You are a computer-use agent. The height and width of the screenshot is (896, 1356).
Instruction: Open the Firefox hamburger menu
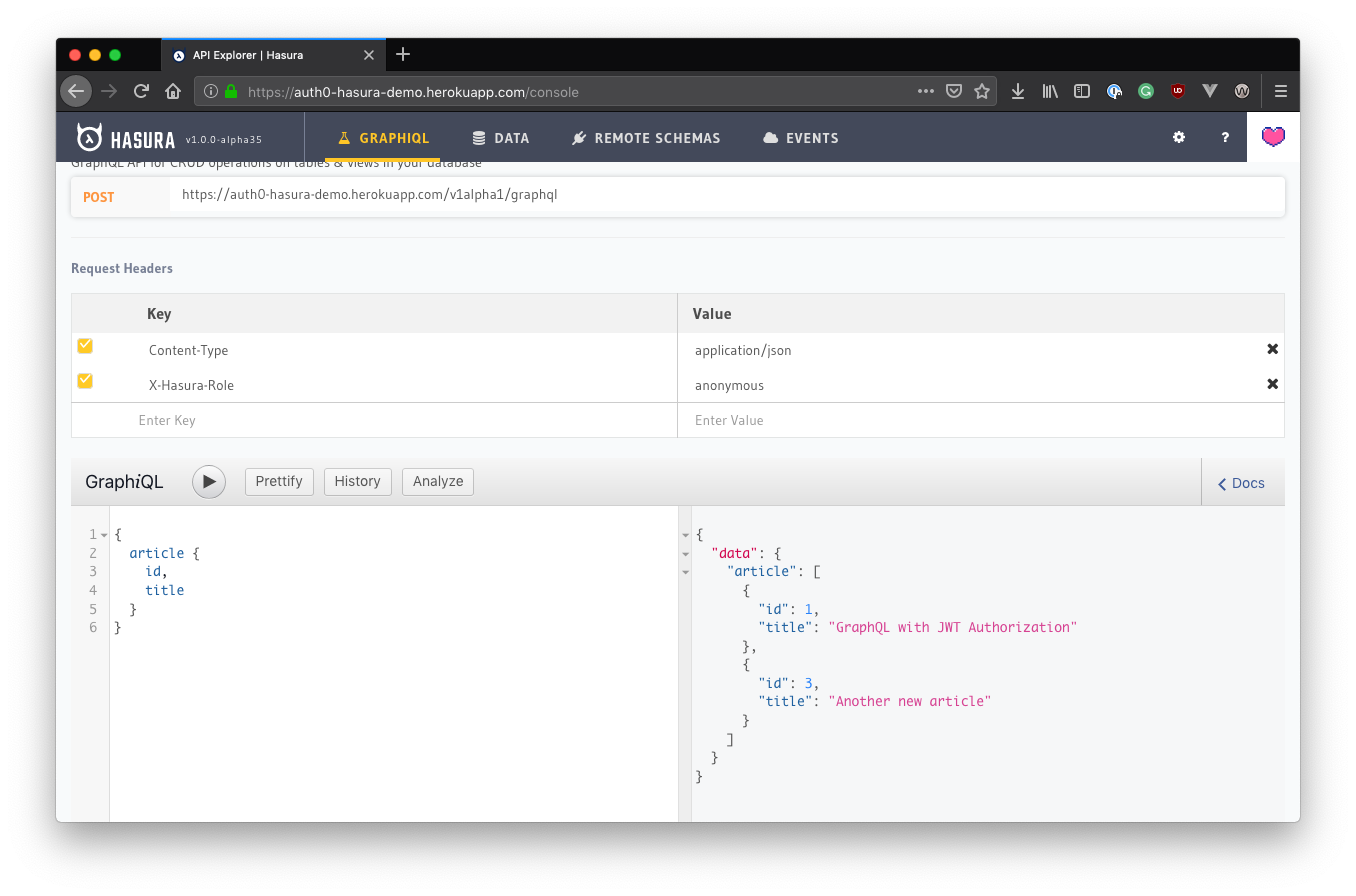coord(1281,91)
